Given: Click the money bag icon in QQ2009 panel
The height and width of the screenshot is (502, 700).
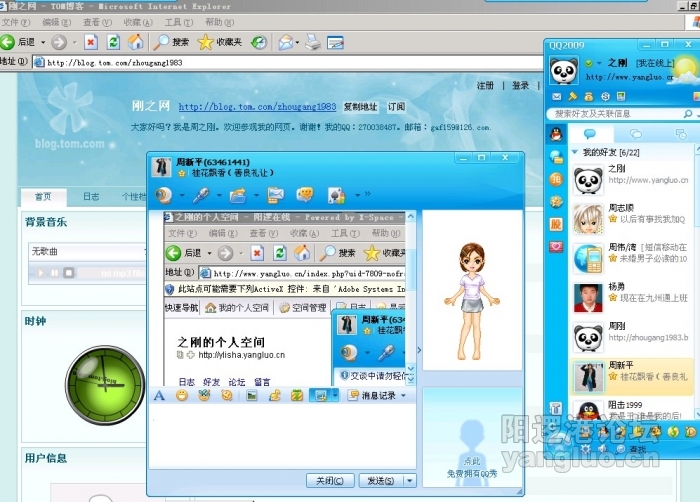Looking at the screenshot, I should click(x=589, y=96).
